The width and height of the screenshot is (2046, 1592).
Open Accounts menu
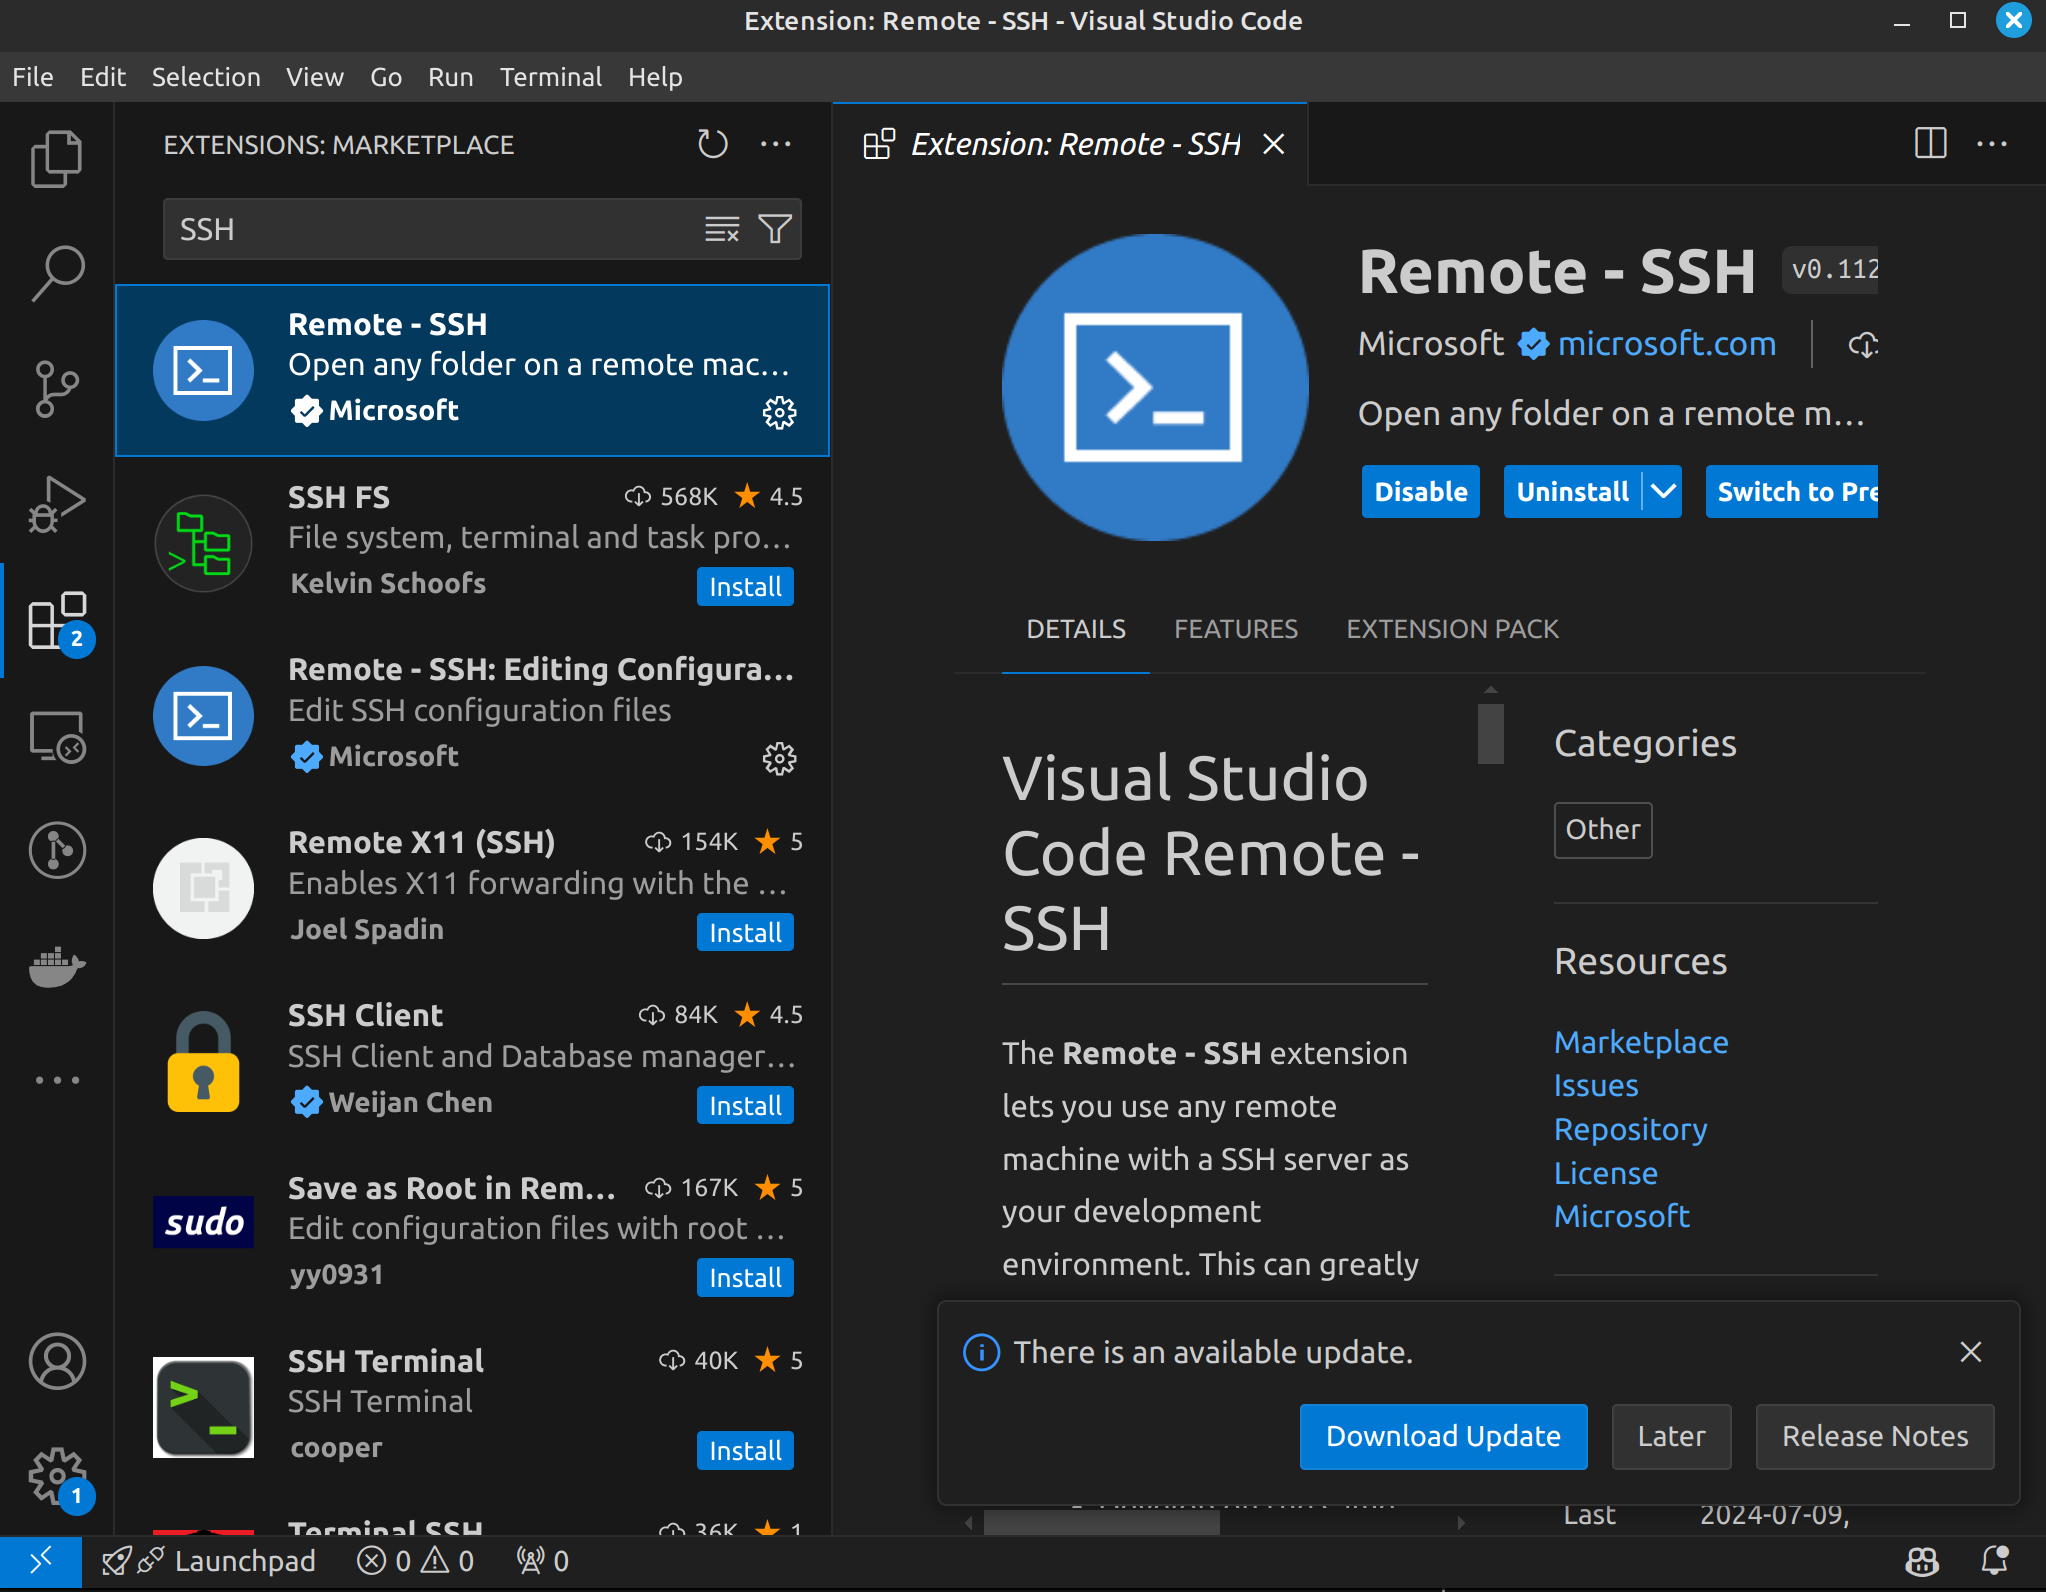click(57, 1361)
